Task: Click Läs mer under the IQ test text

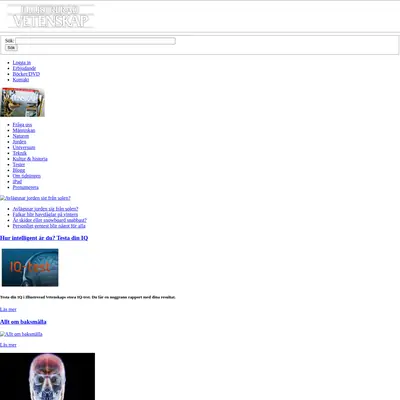Action: [x=8, y=309]
